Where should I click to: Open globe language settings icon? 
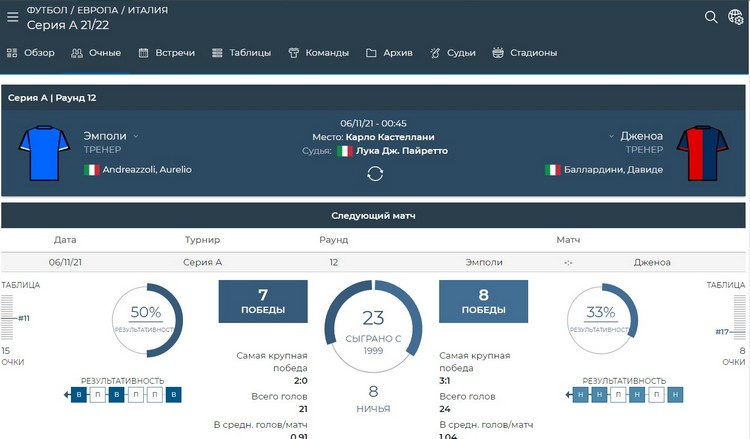click(x=735, y=17)
